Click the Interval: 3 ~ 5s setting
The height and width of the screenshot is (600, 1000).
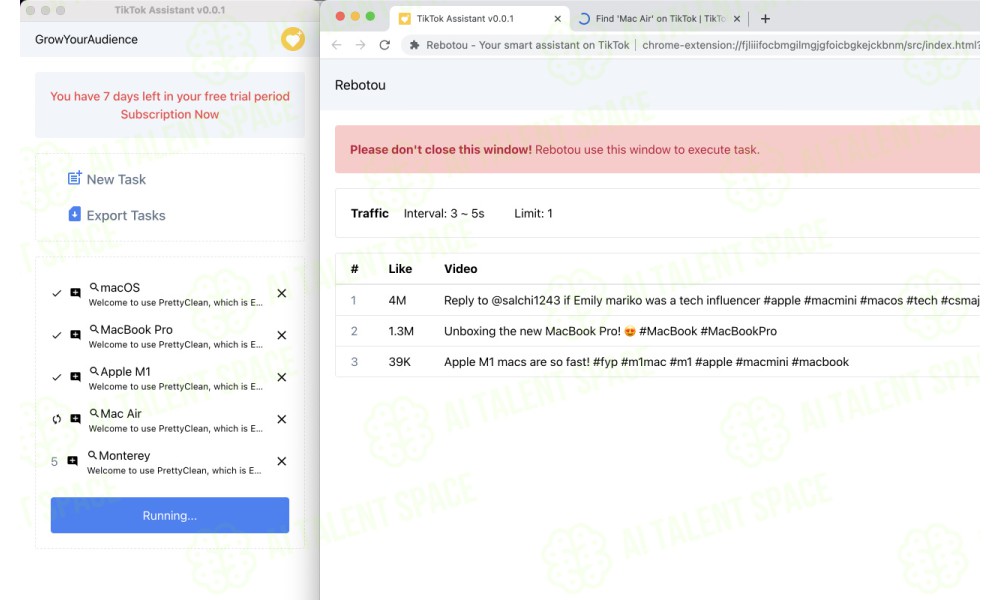tap(444, 214)
